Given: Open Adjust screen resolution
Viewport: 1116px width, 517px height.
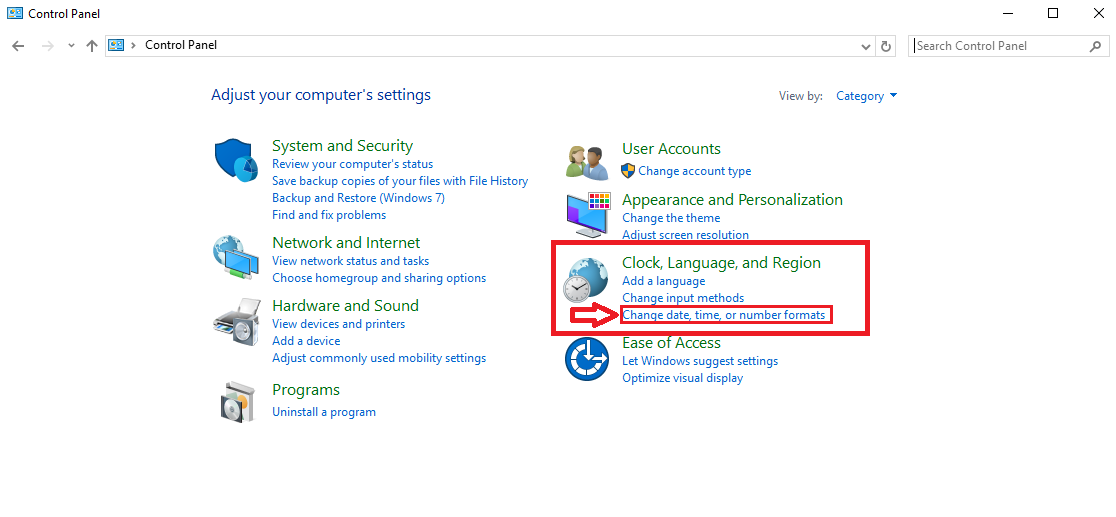Looking at the screenshot, I should pos(685,235).
